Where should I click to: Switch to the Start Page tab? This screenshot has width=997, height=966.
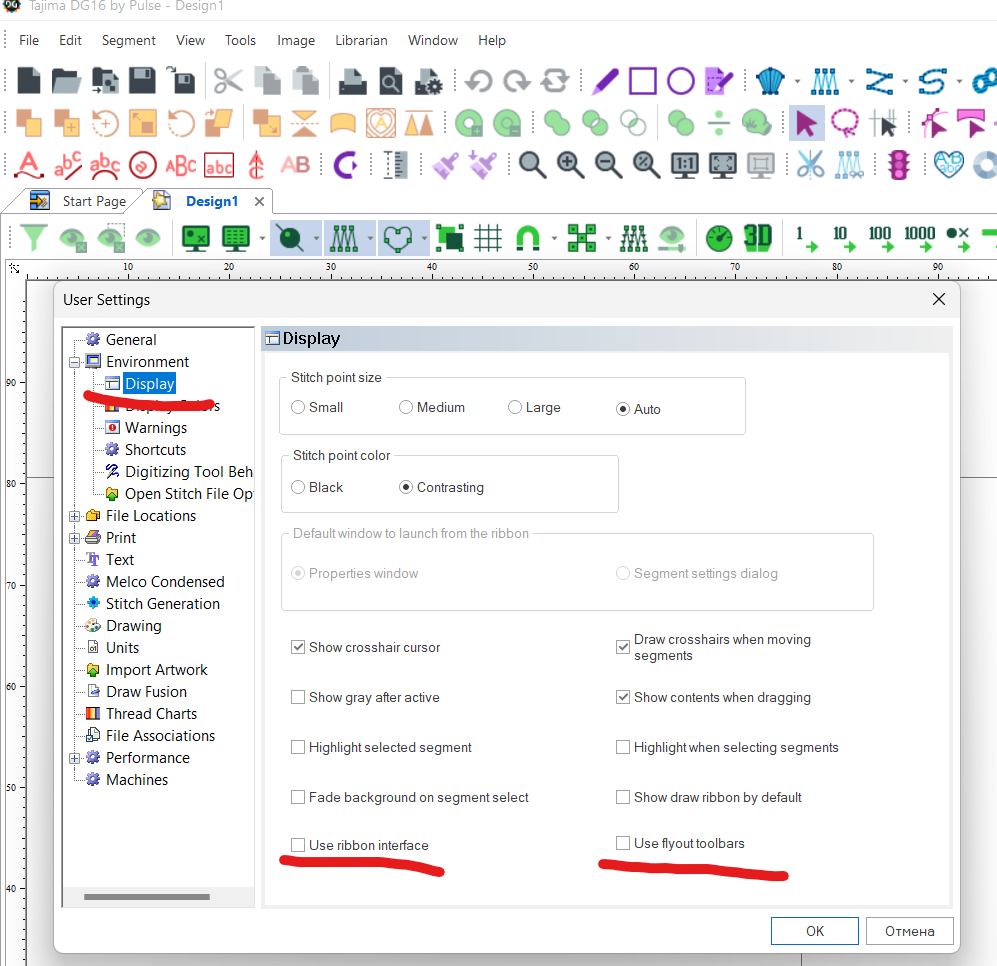point(78,201)
